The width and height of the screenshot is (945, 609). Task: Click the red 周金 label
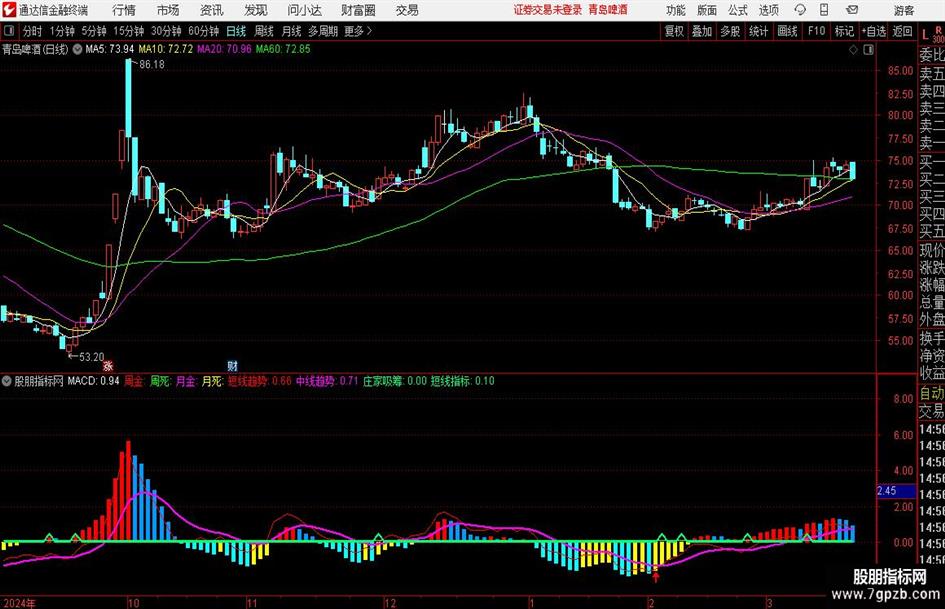tap(133, 381)
